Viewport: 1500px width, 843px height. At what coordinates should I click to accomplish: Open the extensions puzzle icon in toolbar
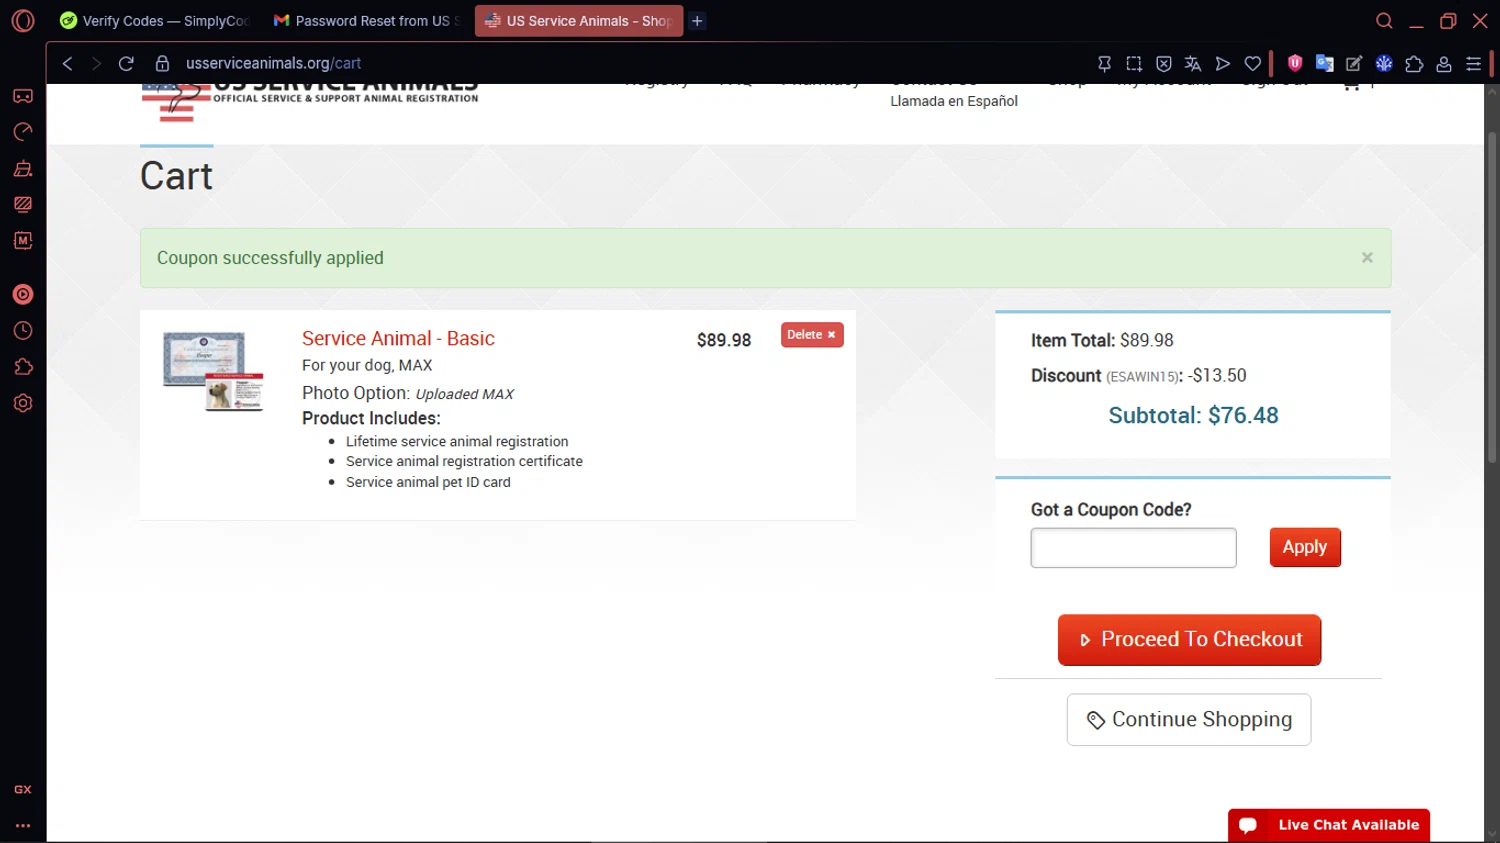pyautogui.click(x=1414, y=63)
